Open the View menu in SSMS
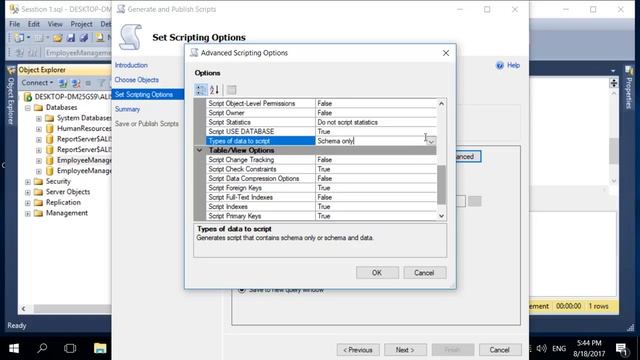Screen dimensions: 640x360 55,24
